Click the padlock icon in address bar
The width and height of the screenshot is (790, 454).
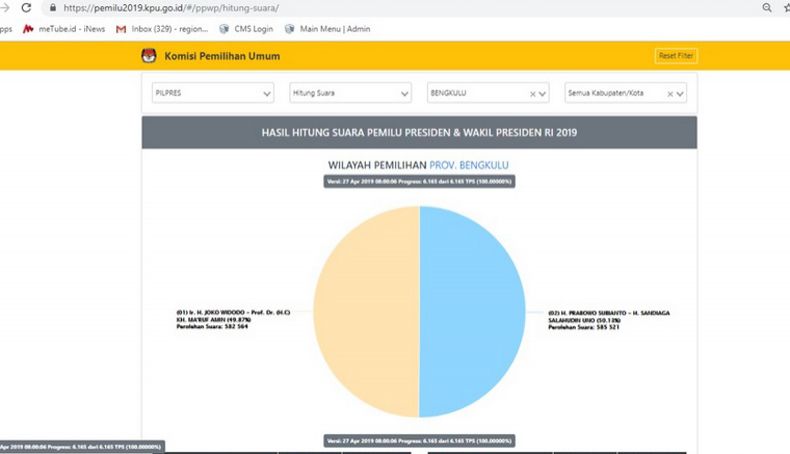[x=52, y=8]
